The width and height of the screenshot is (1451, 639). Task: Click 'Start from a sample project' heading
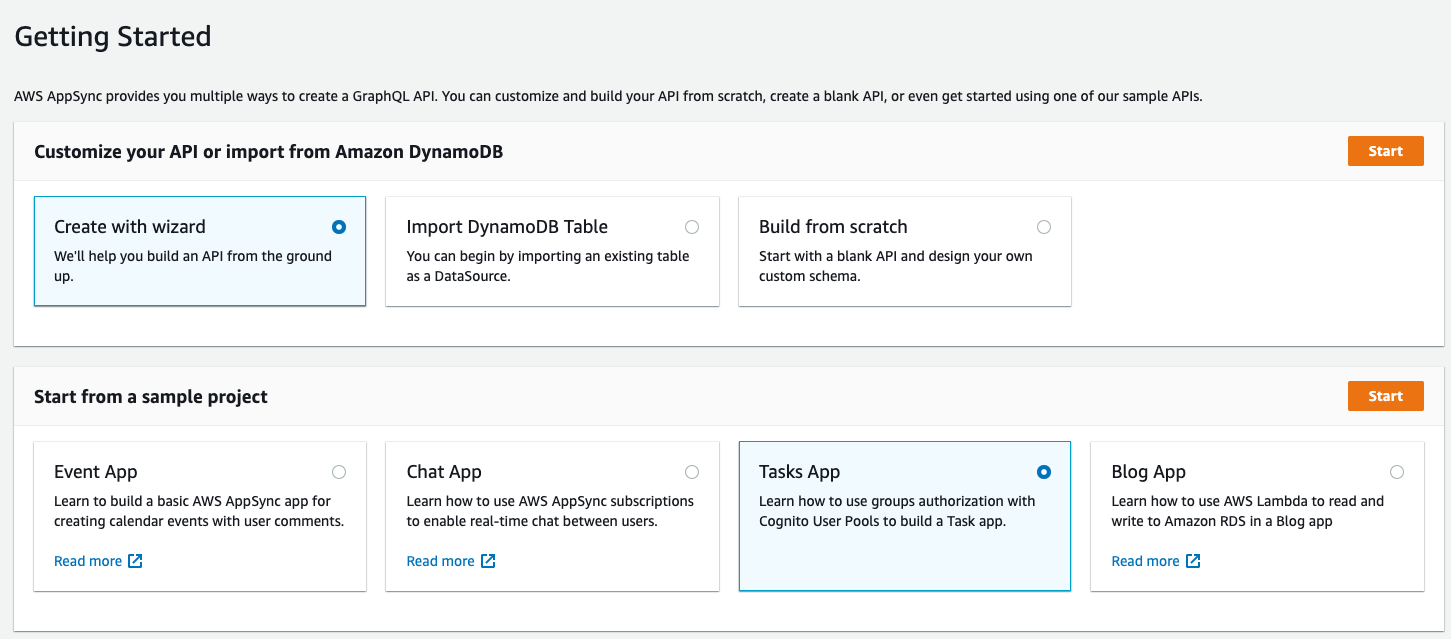click(151, 397)
